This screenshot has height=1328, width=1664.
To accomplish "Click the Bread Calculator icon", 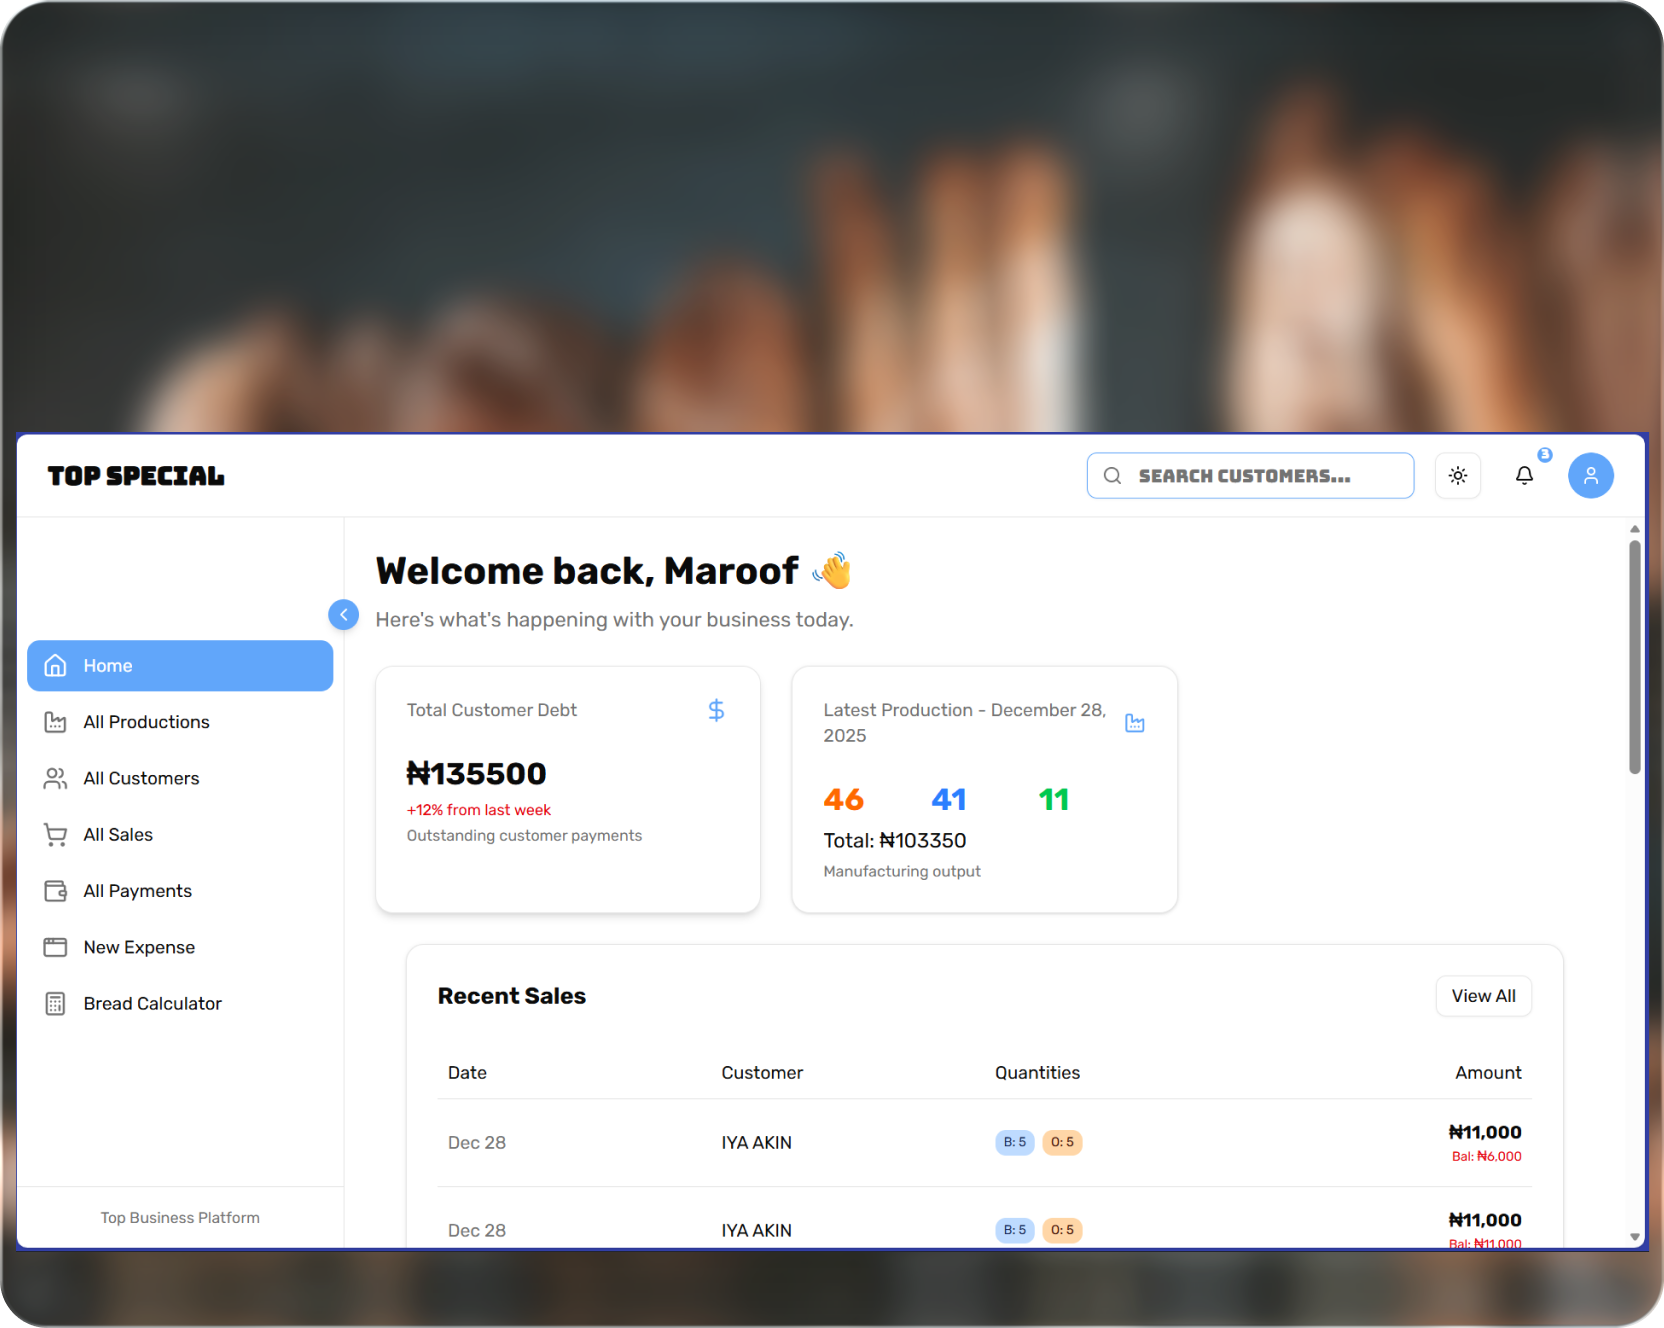I will click(x=56, y=1004).
